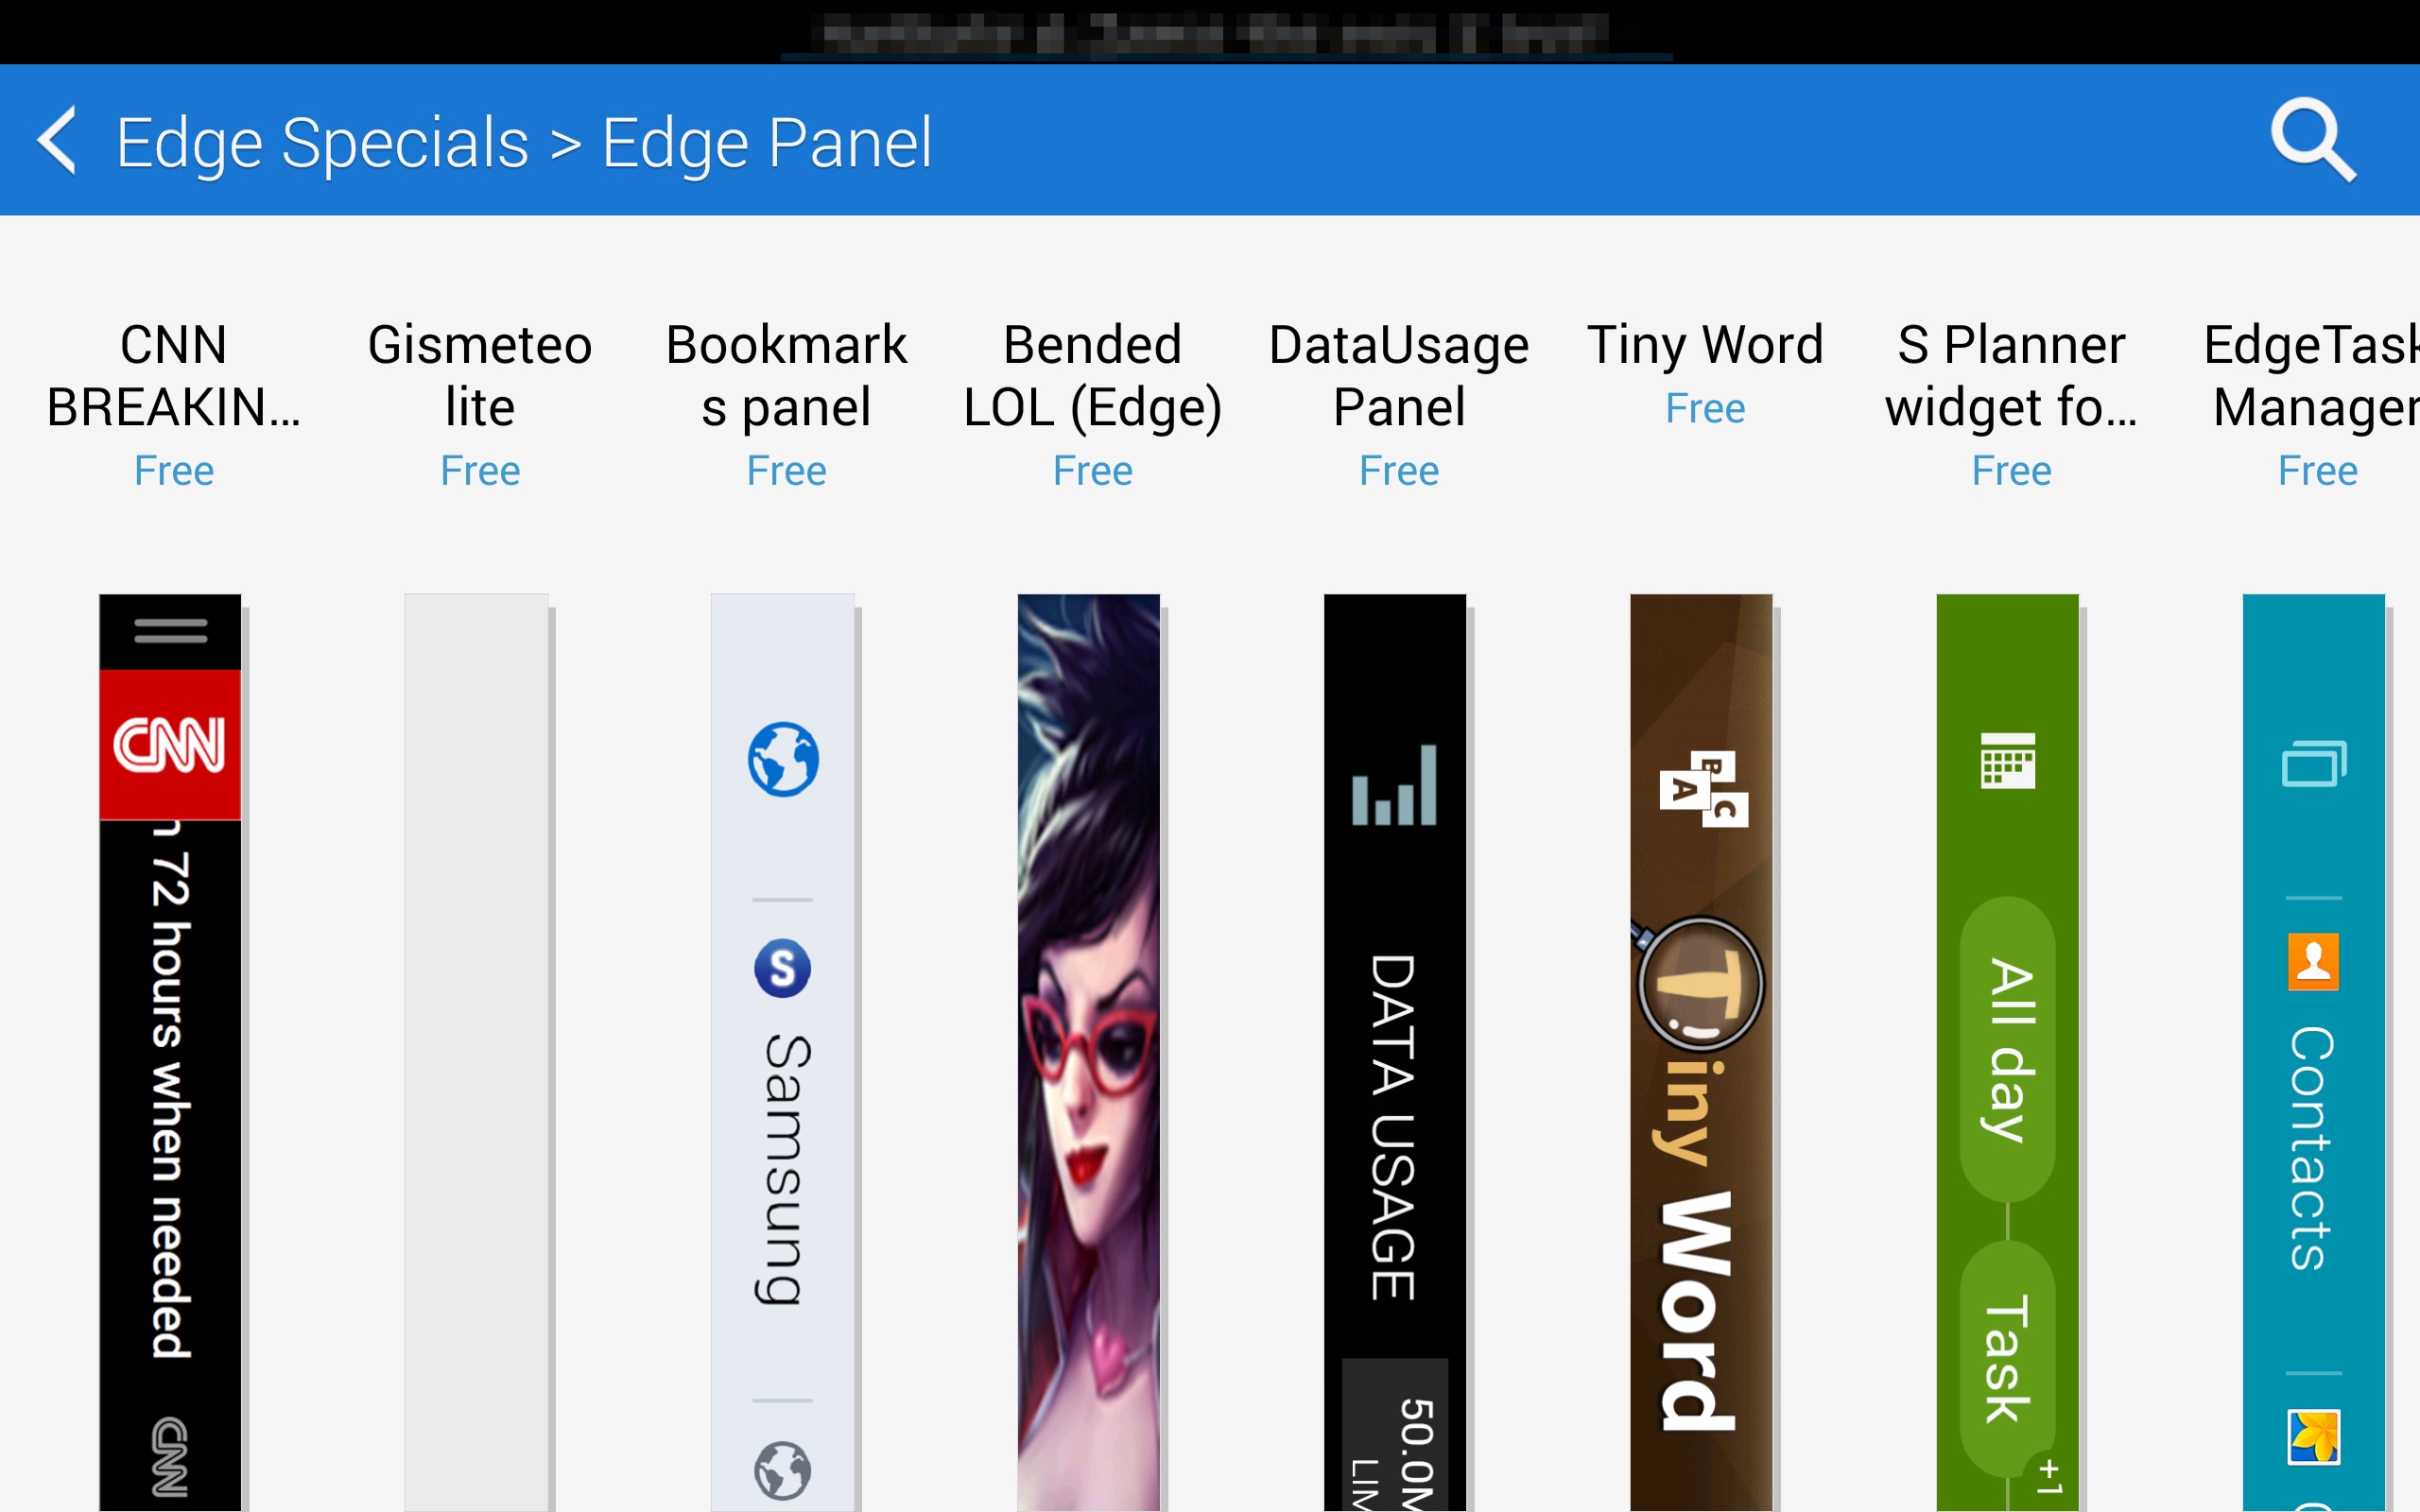Image resolution: width=2420 pixels, height=1512 pixels.
Task: Tap the calendar icon in S Planner panel
Action: click(x=2007, y=761)
